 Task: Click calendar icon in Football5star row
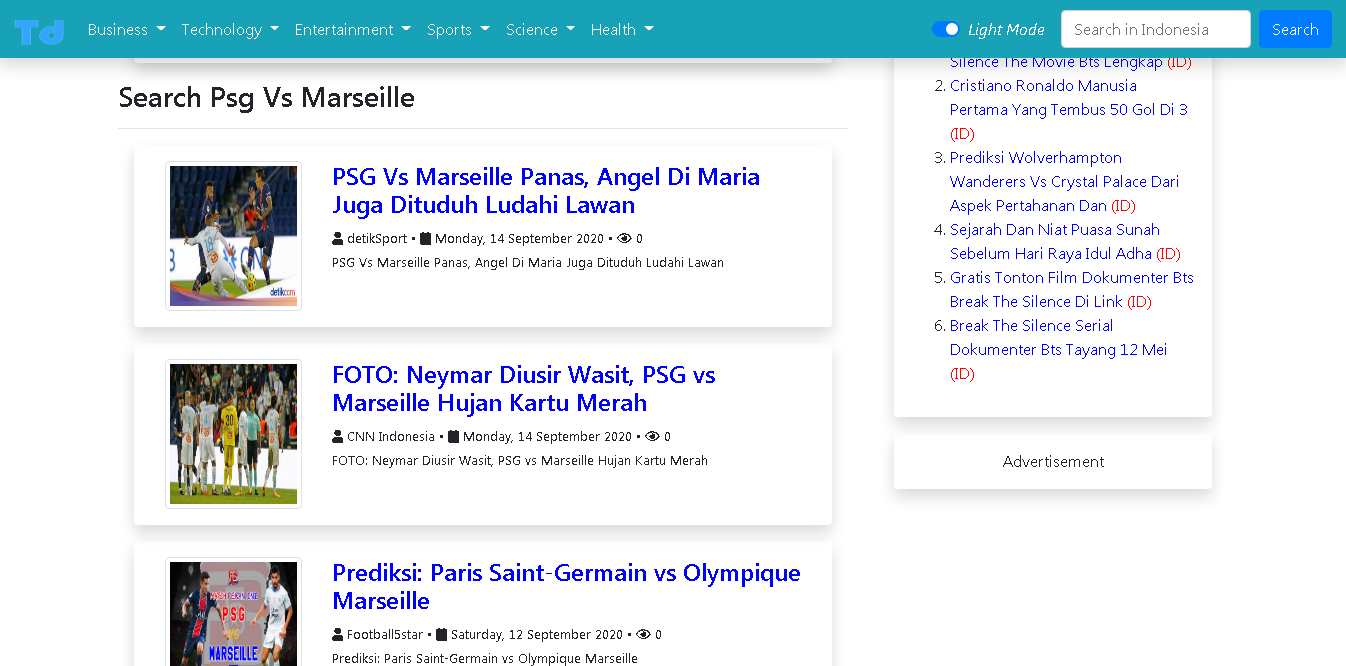click(x=441, y=635)
